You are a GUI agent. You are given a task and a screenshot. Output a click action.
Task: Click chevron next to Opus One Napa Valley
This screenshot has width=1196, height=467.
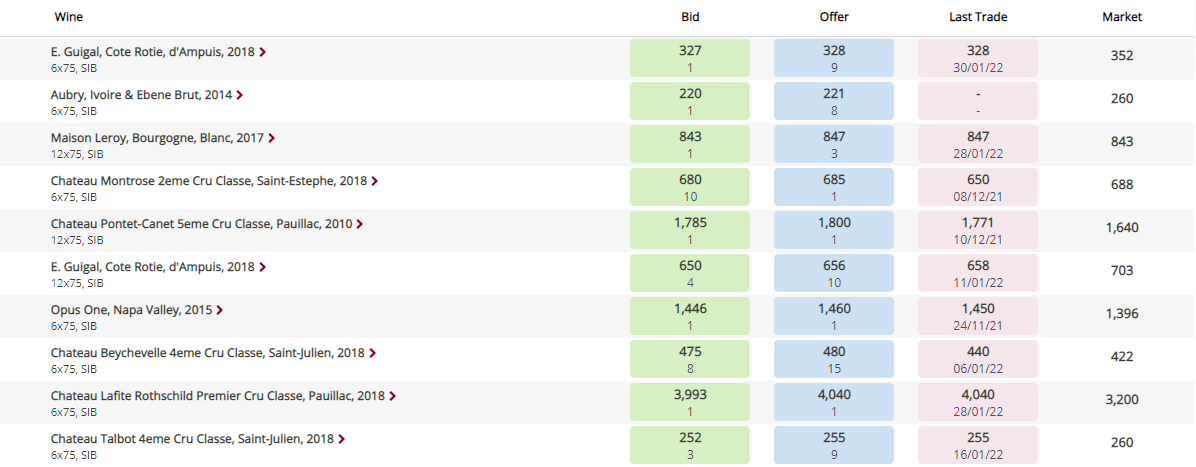pyautogui.click(x=220, y=311)
